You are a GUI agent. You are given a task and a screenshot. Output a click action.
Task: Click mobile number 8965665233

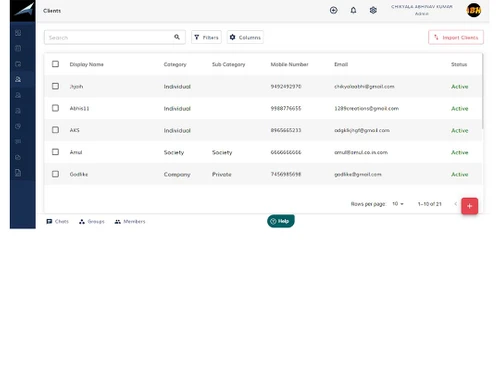point(286,130)
